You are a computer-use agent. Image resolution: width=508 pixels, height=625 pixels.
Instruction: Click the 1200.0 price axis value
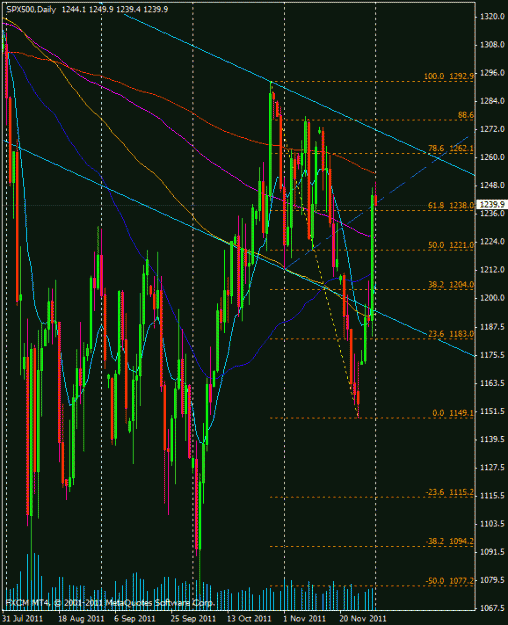click(493, 298)
